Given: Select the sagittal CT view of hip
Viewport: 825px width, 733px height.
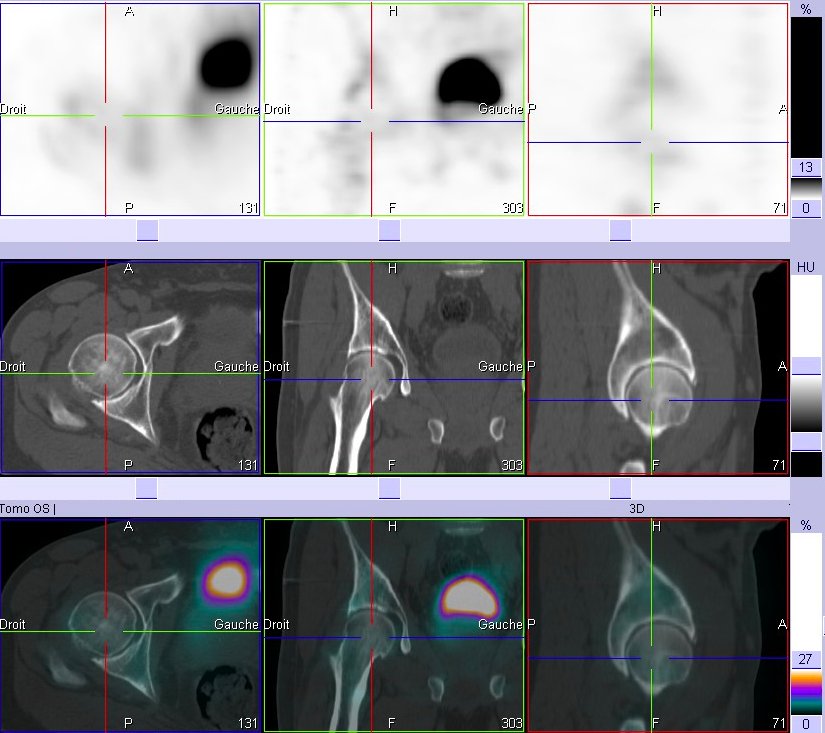Looking at the screenshot, I should [658, 367].
